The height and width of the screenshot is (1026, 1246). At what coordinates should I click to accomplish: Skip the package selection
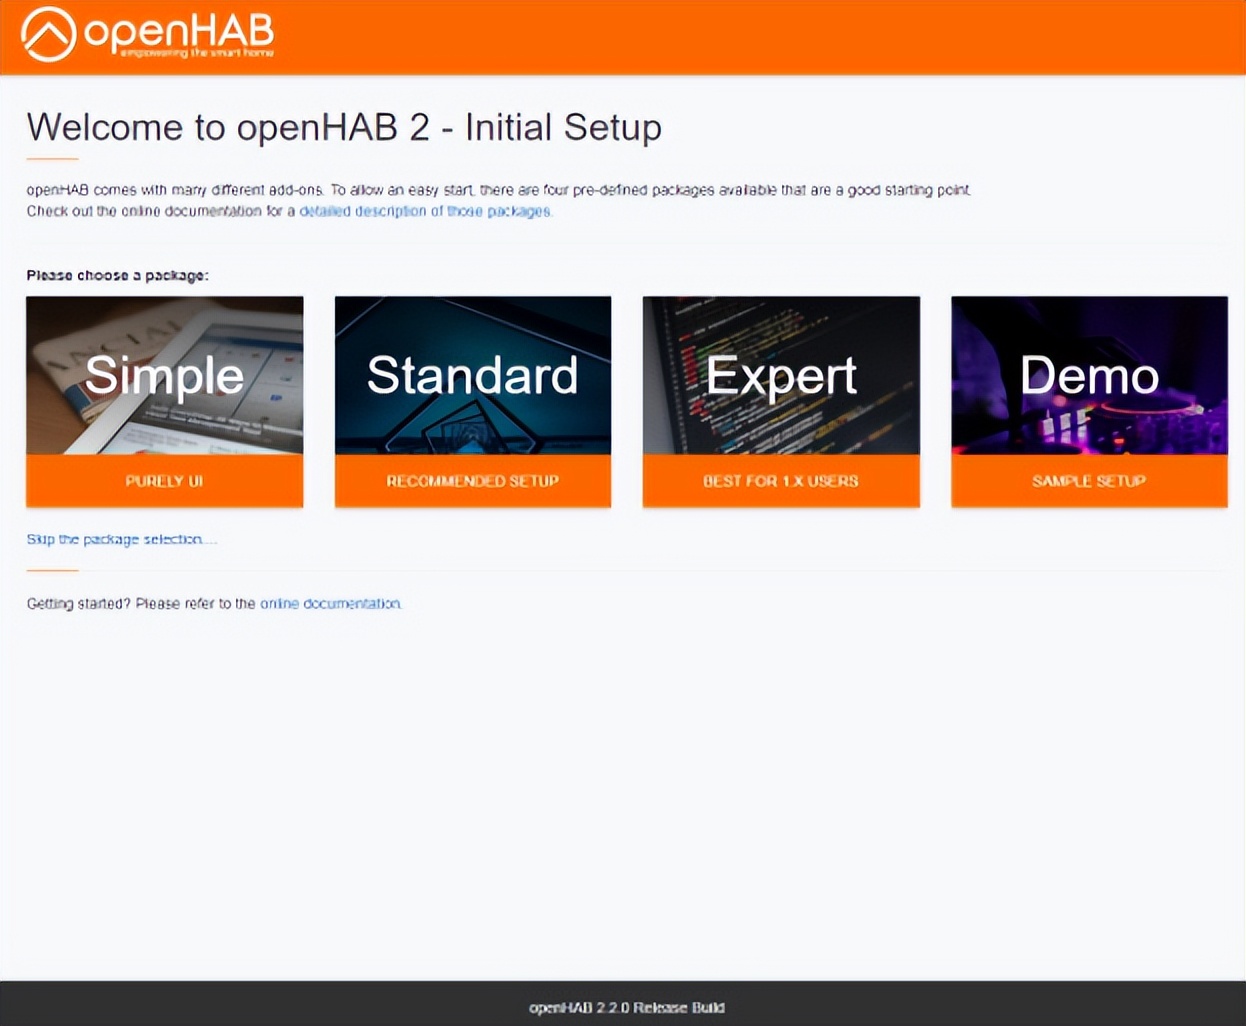120,539
